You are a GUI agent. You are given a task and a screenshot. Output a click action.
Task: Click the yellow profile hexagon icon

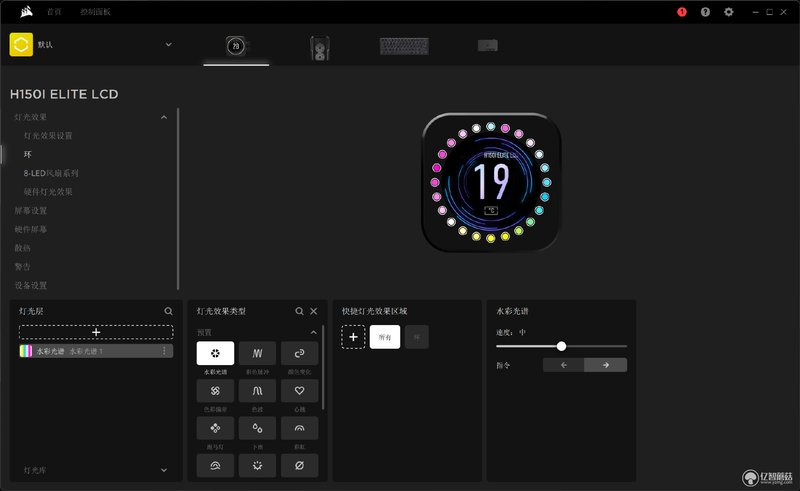tap(21, 45)
